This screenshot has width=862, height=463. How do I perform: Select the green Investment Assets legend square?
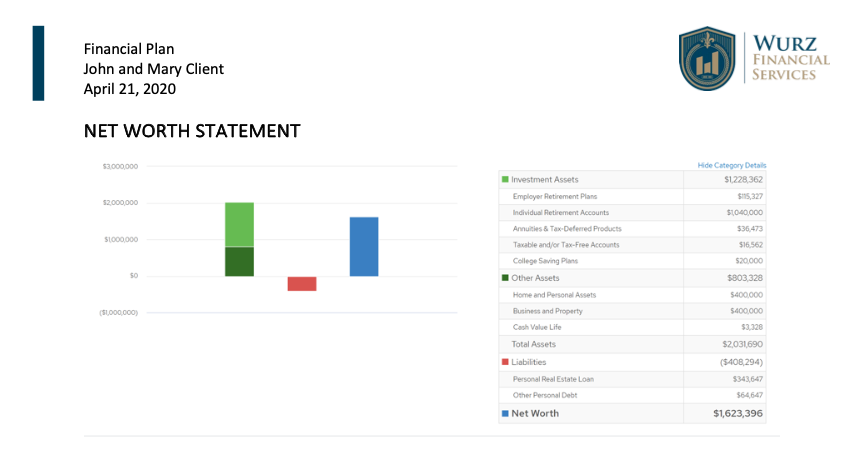click(x=505, y=180)
